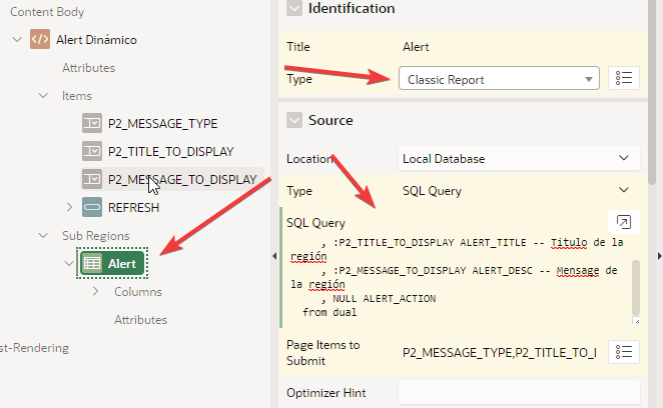Collapse the Identification section
663x408 pixels.
click(x=294, y=8)
